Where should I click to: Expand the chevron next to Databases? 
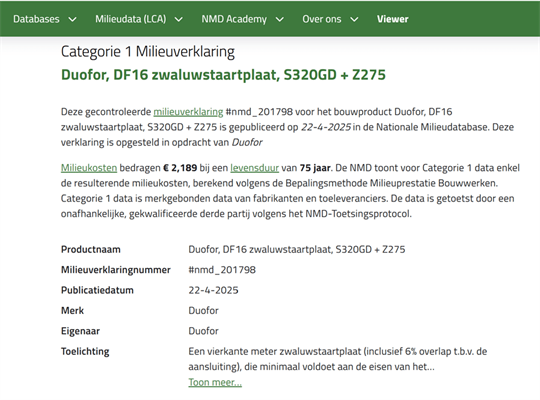pos(72,19)
